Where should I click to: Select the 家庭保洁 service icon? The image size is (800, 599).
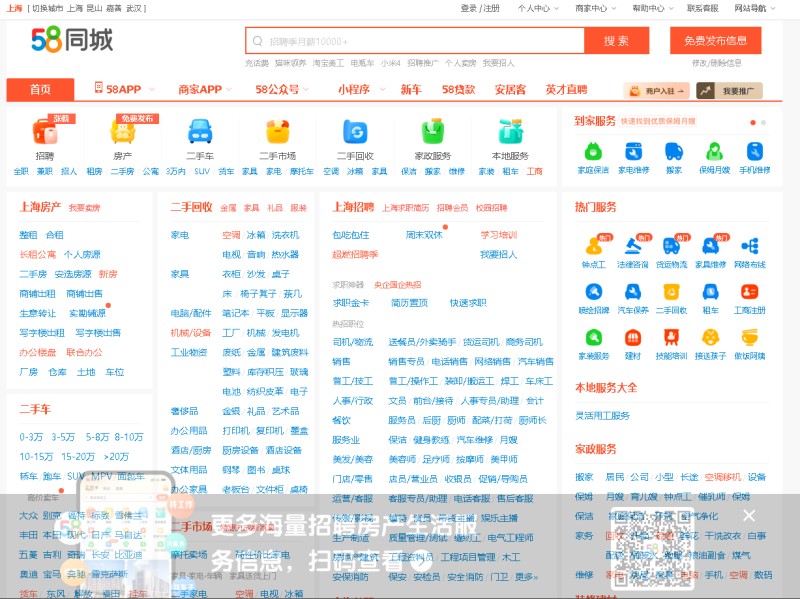593,152
